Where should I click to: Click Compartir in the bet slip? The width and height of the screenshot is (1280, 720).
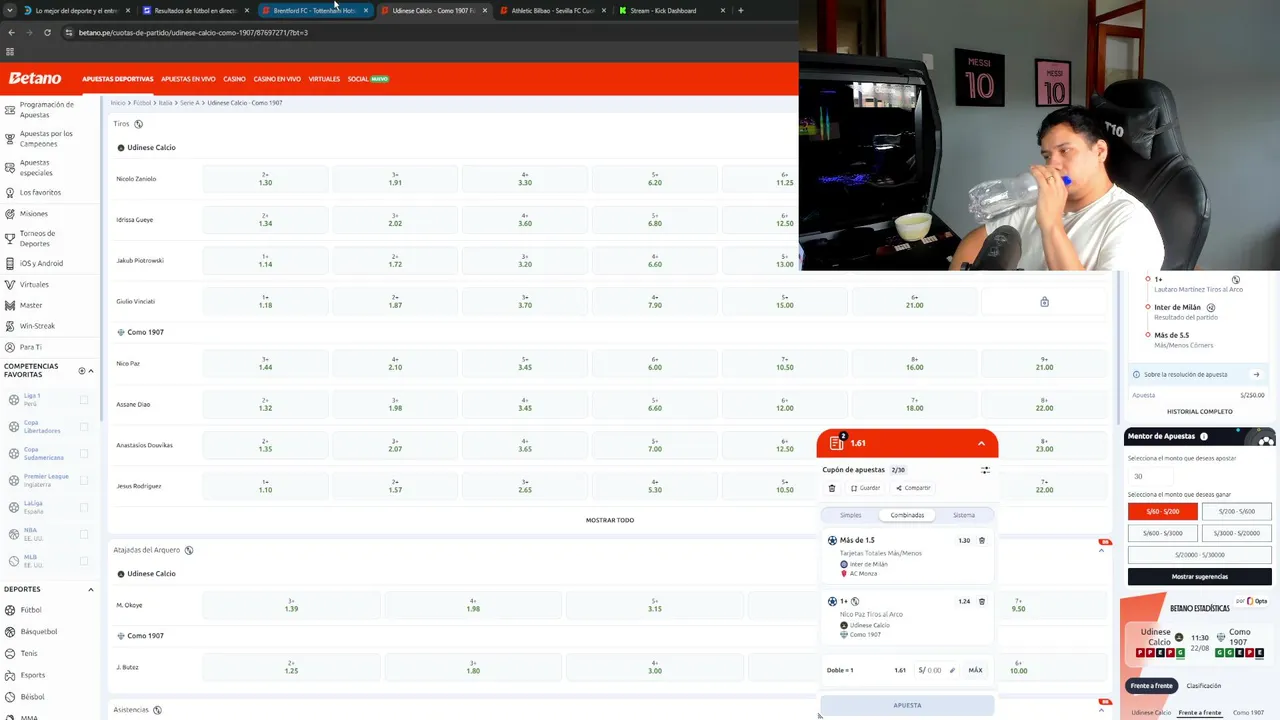click(914, 488)
